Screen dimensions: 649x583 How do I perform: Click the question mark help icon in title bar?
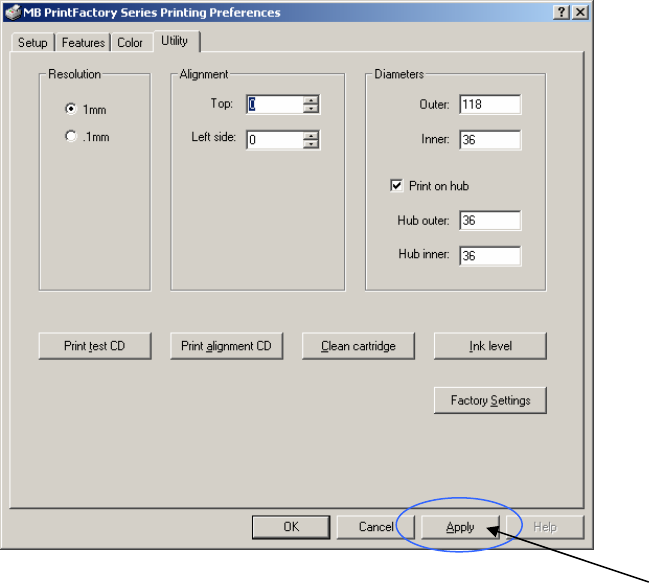coord(561,12)
